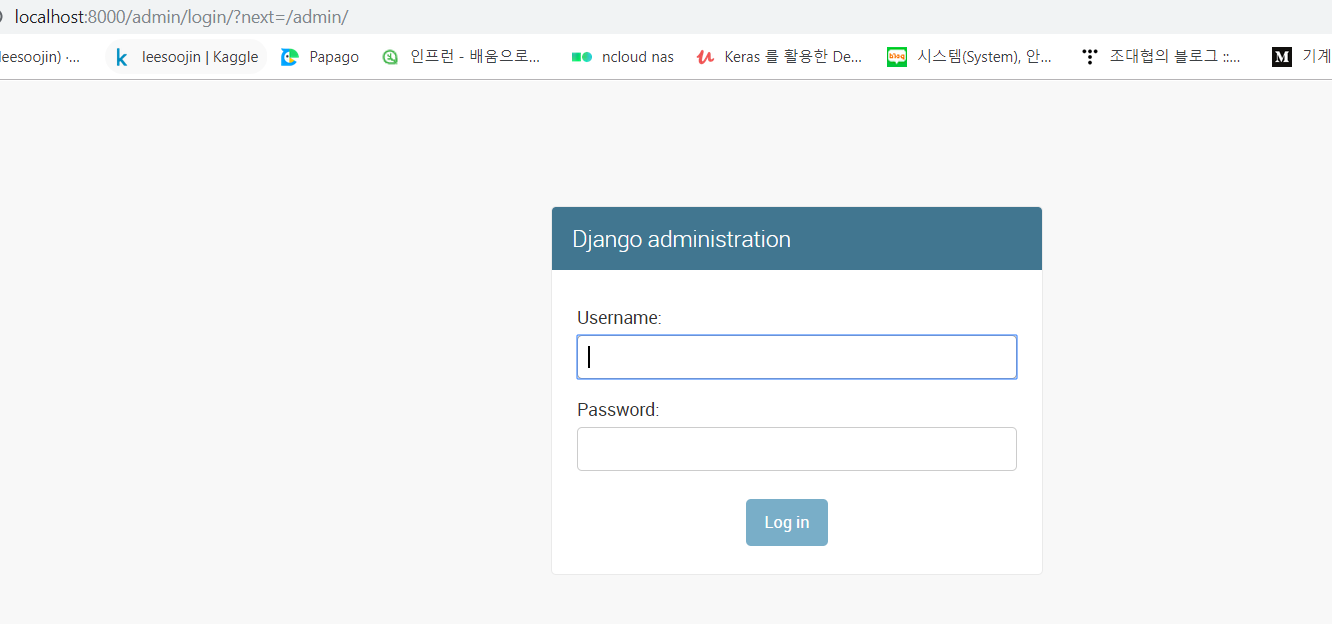Click the Papago parrot icon

click(x=290, y=57)
